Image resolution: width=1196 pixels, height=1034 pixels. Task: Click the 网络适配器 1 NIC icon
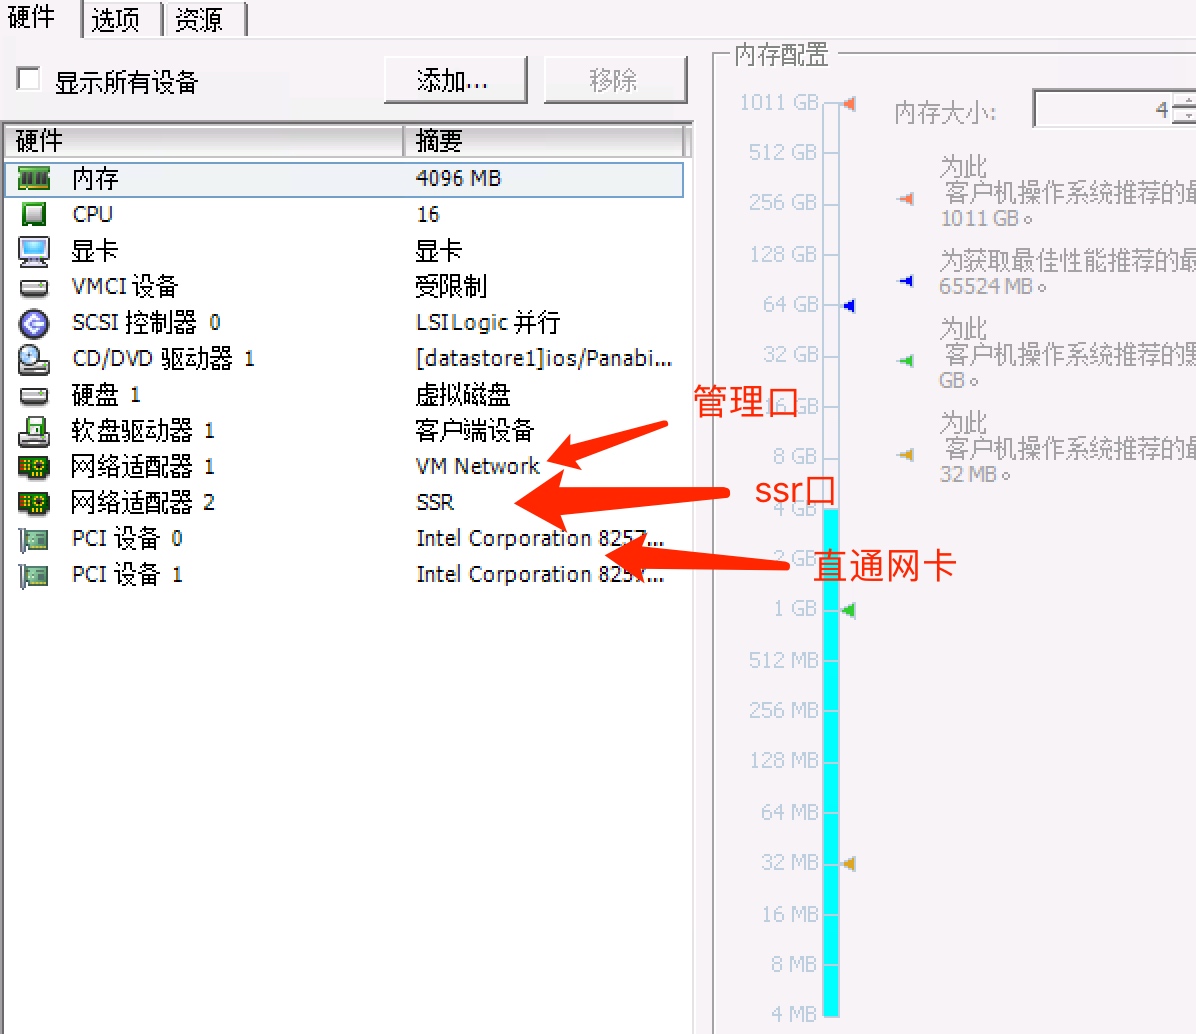tap(34, 467)
